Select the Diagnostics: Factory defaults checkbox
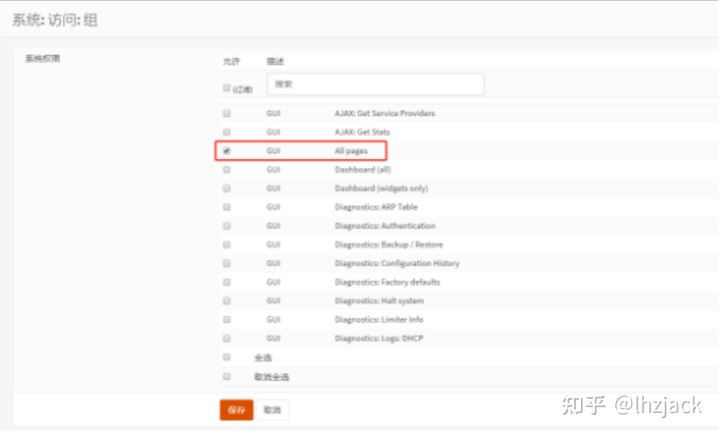Screen dimensions: 720x438 (226, 282)
